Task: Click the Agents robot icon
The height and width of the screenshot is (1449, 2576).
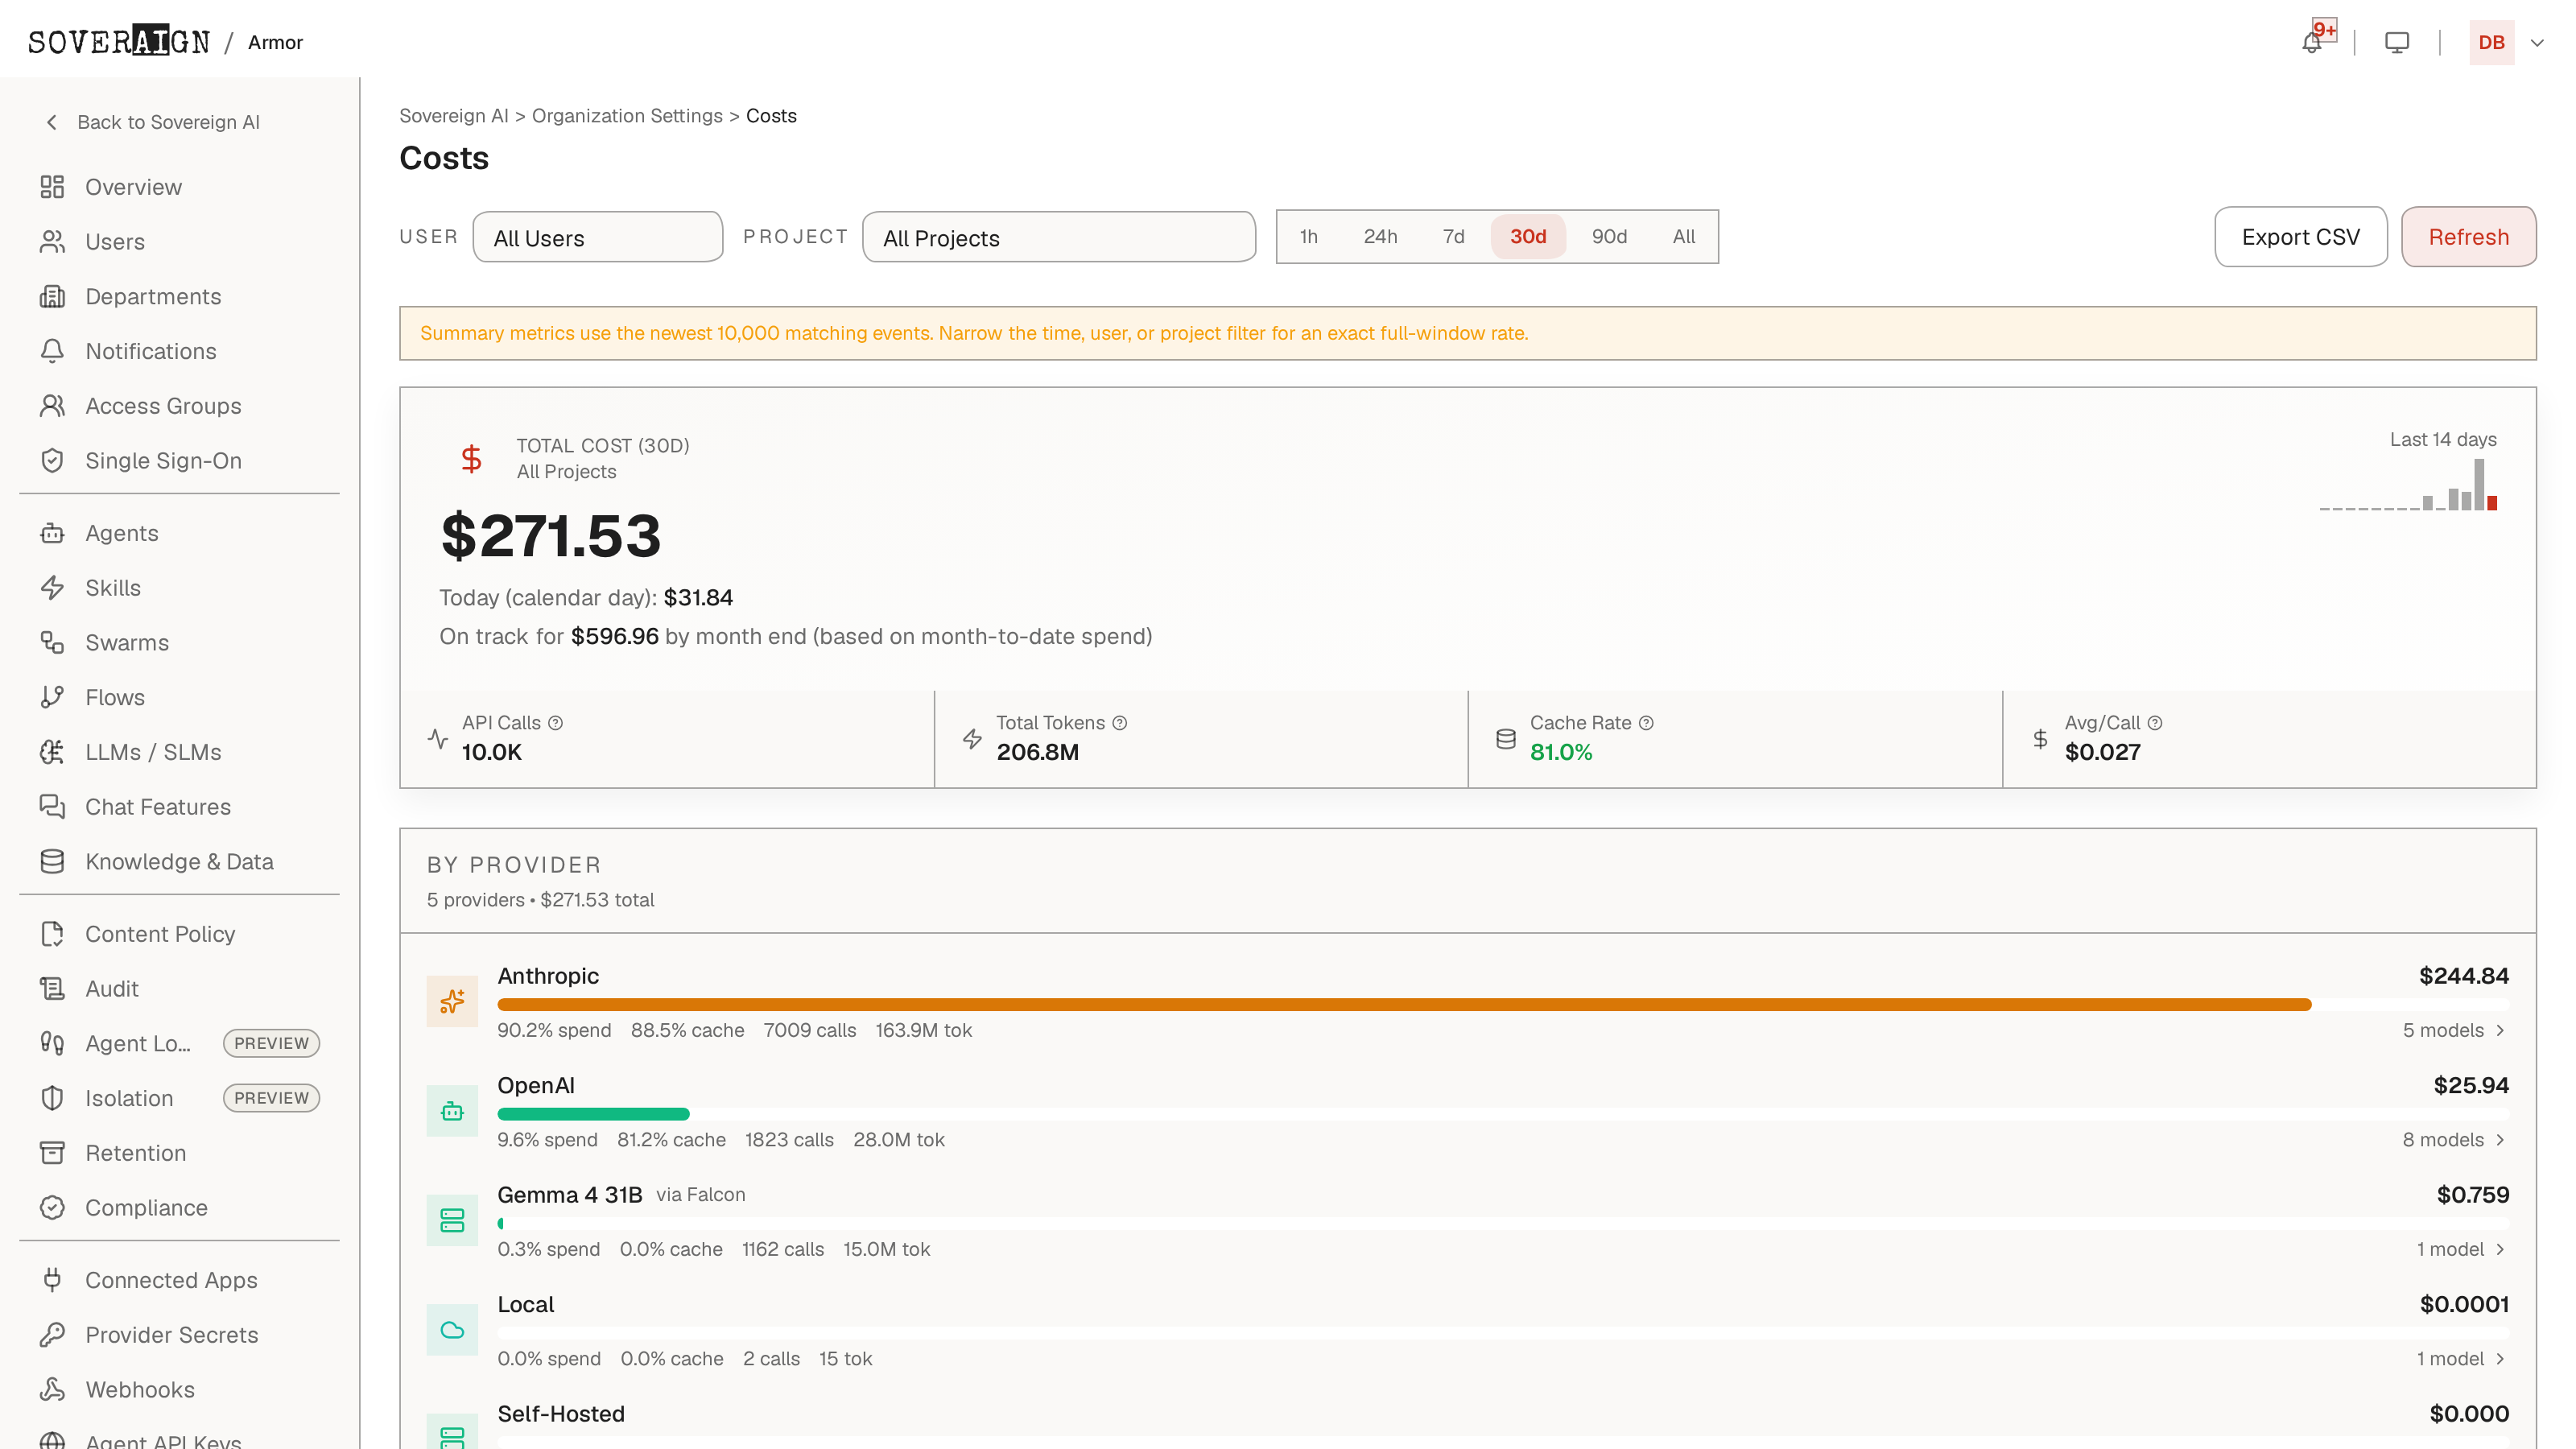Action: pyautogui.click(x=52, y=533)
